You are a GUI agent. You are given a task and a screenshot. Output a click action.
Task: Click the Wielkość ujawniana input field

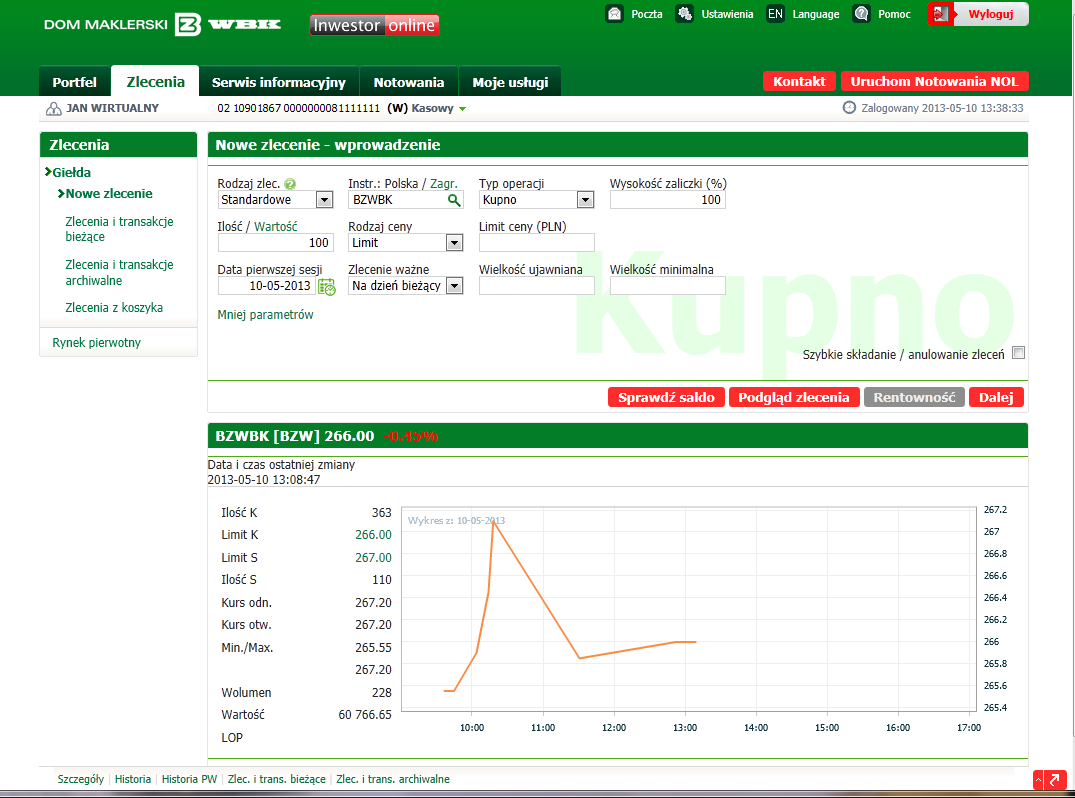pyautogui.click(x=537, y=286)
